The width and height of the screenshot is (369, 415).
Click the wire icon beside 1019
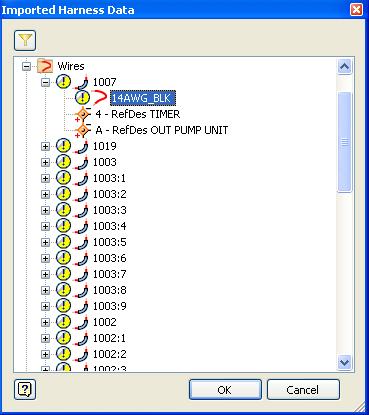click(x=82, y=146)
